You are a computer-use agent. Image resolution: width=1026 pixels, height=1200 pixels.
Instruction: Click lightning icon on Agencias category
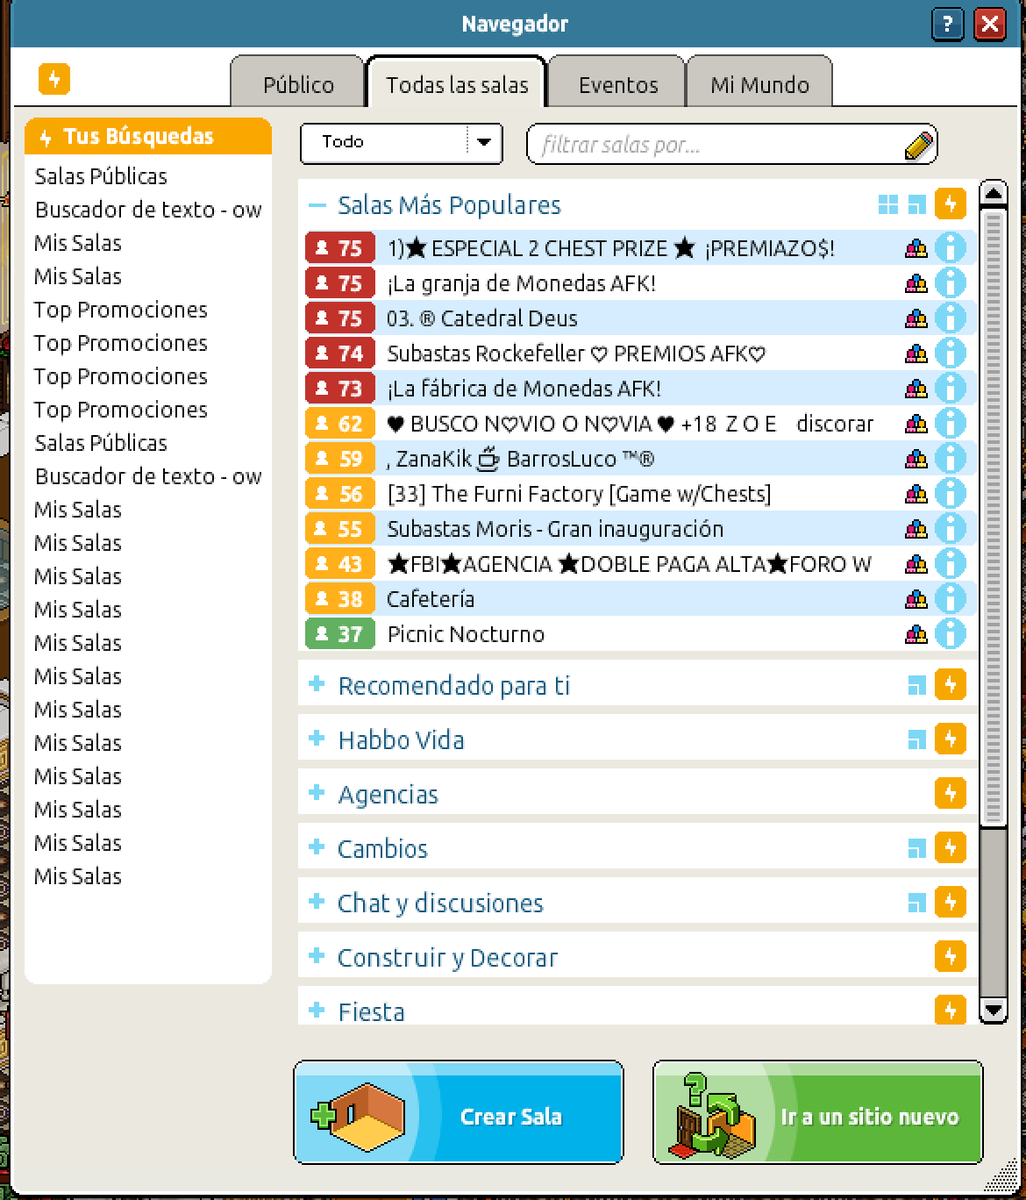(950, 794)
